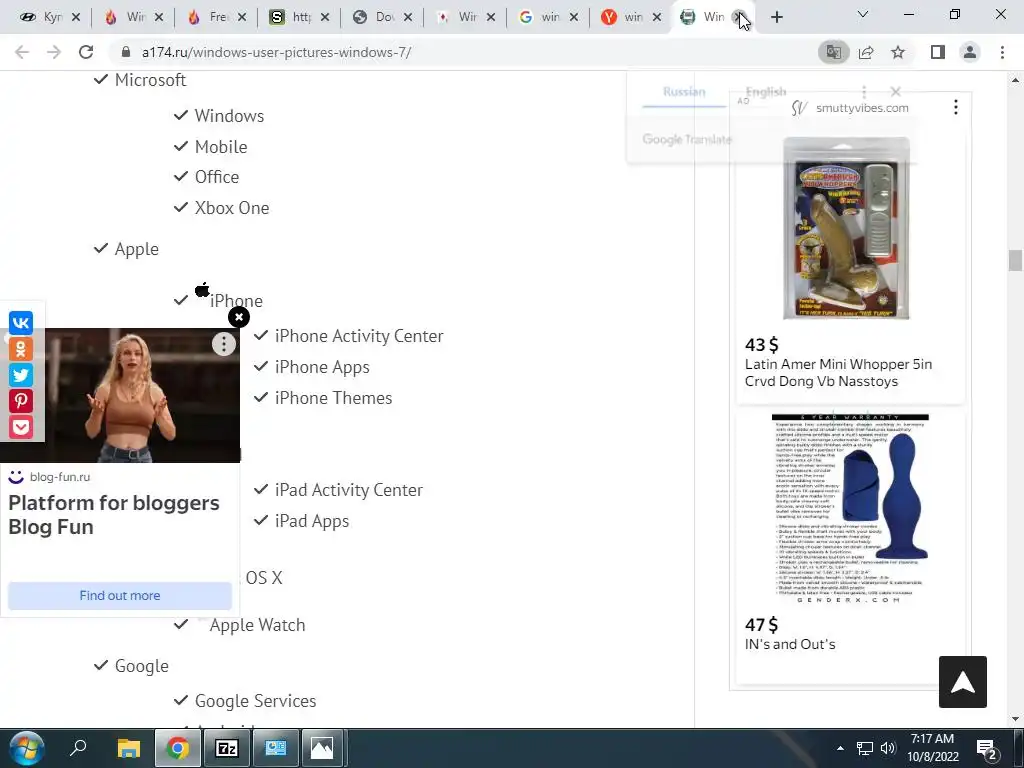
Task: Bookmark this page with the star
Action: click(x=898, y=52)
